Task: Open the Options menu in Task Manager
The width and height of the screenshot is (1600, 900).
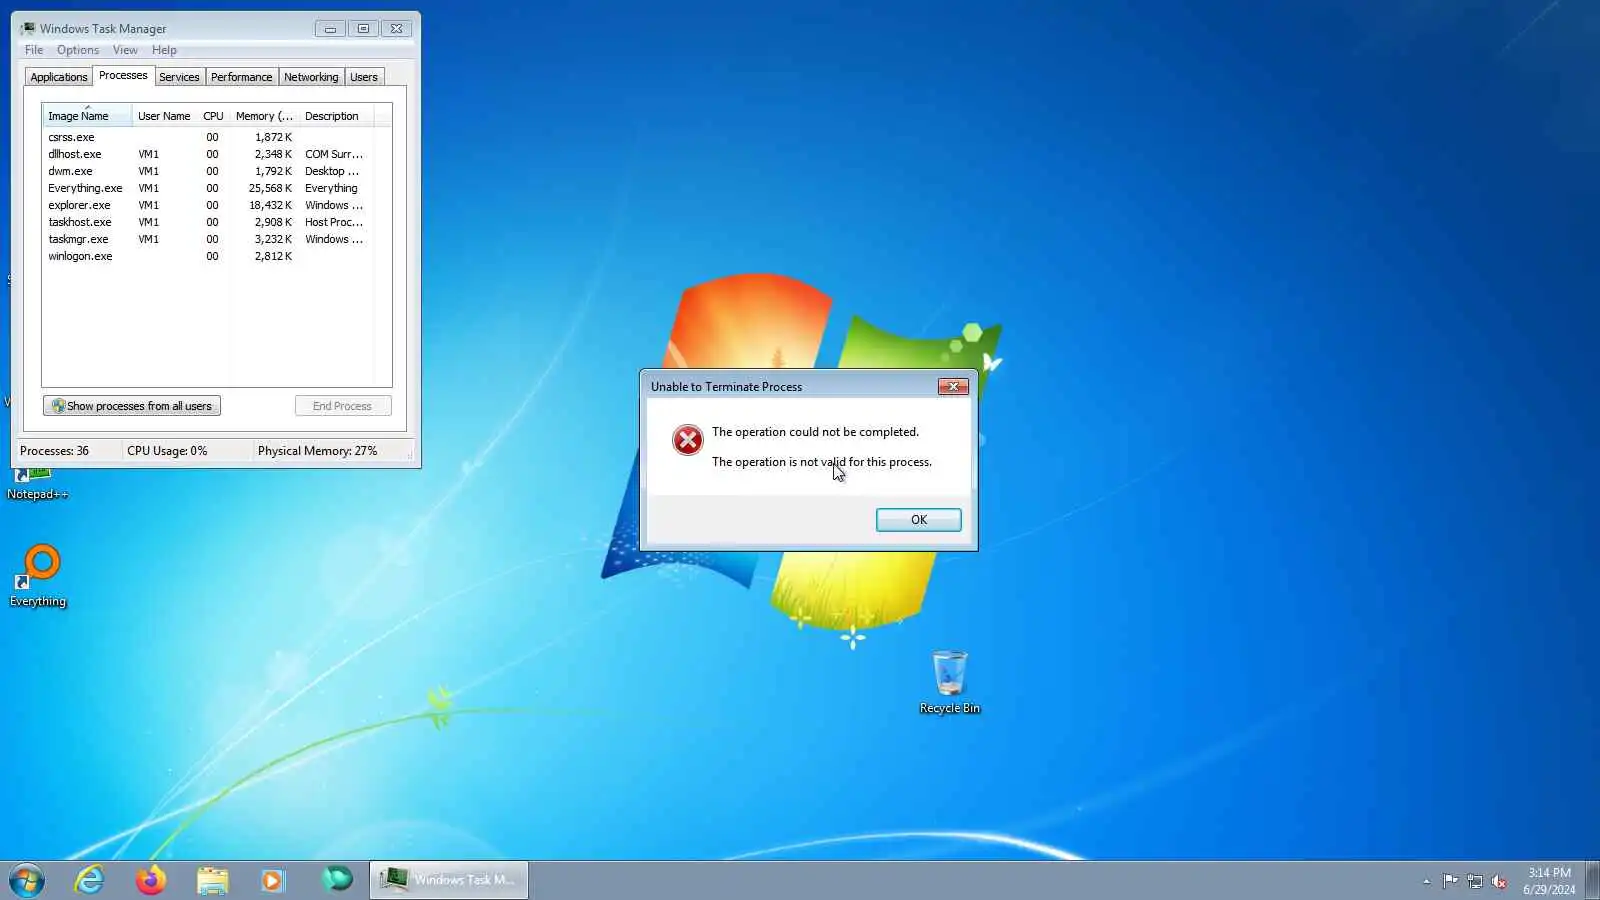Action: coord(78,50)
